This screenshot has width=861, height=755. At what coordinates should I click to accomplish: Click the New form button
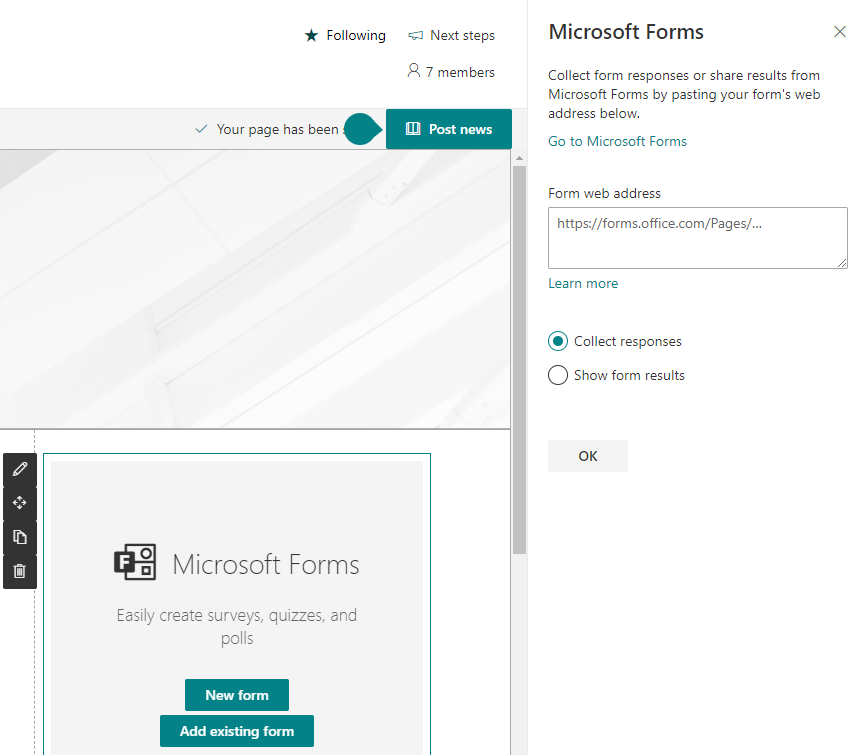point(237,695)
